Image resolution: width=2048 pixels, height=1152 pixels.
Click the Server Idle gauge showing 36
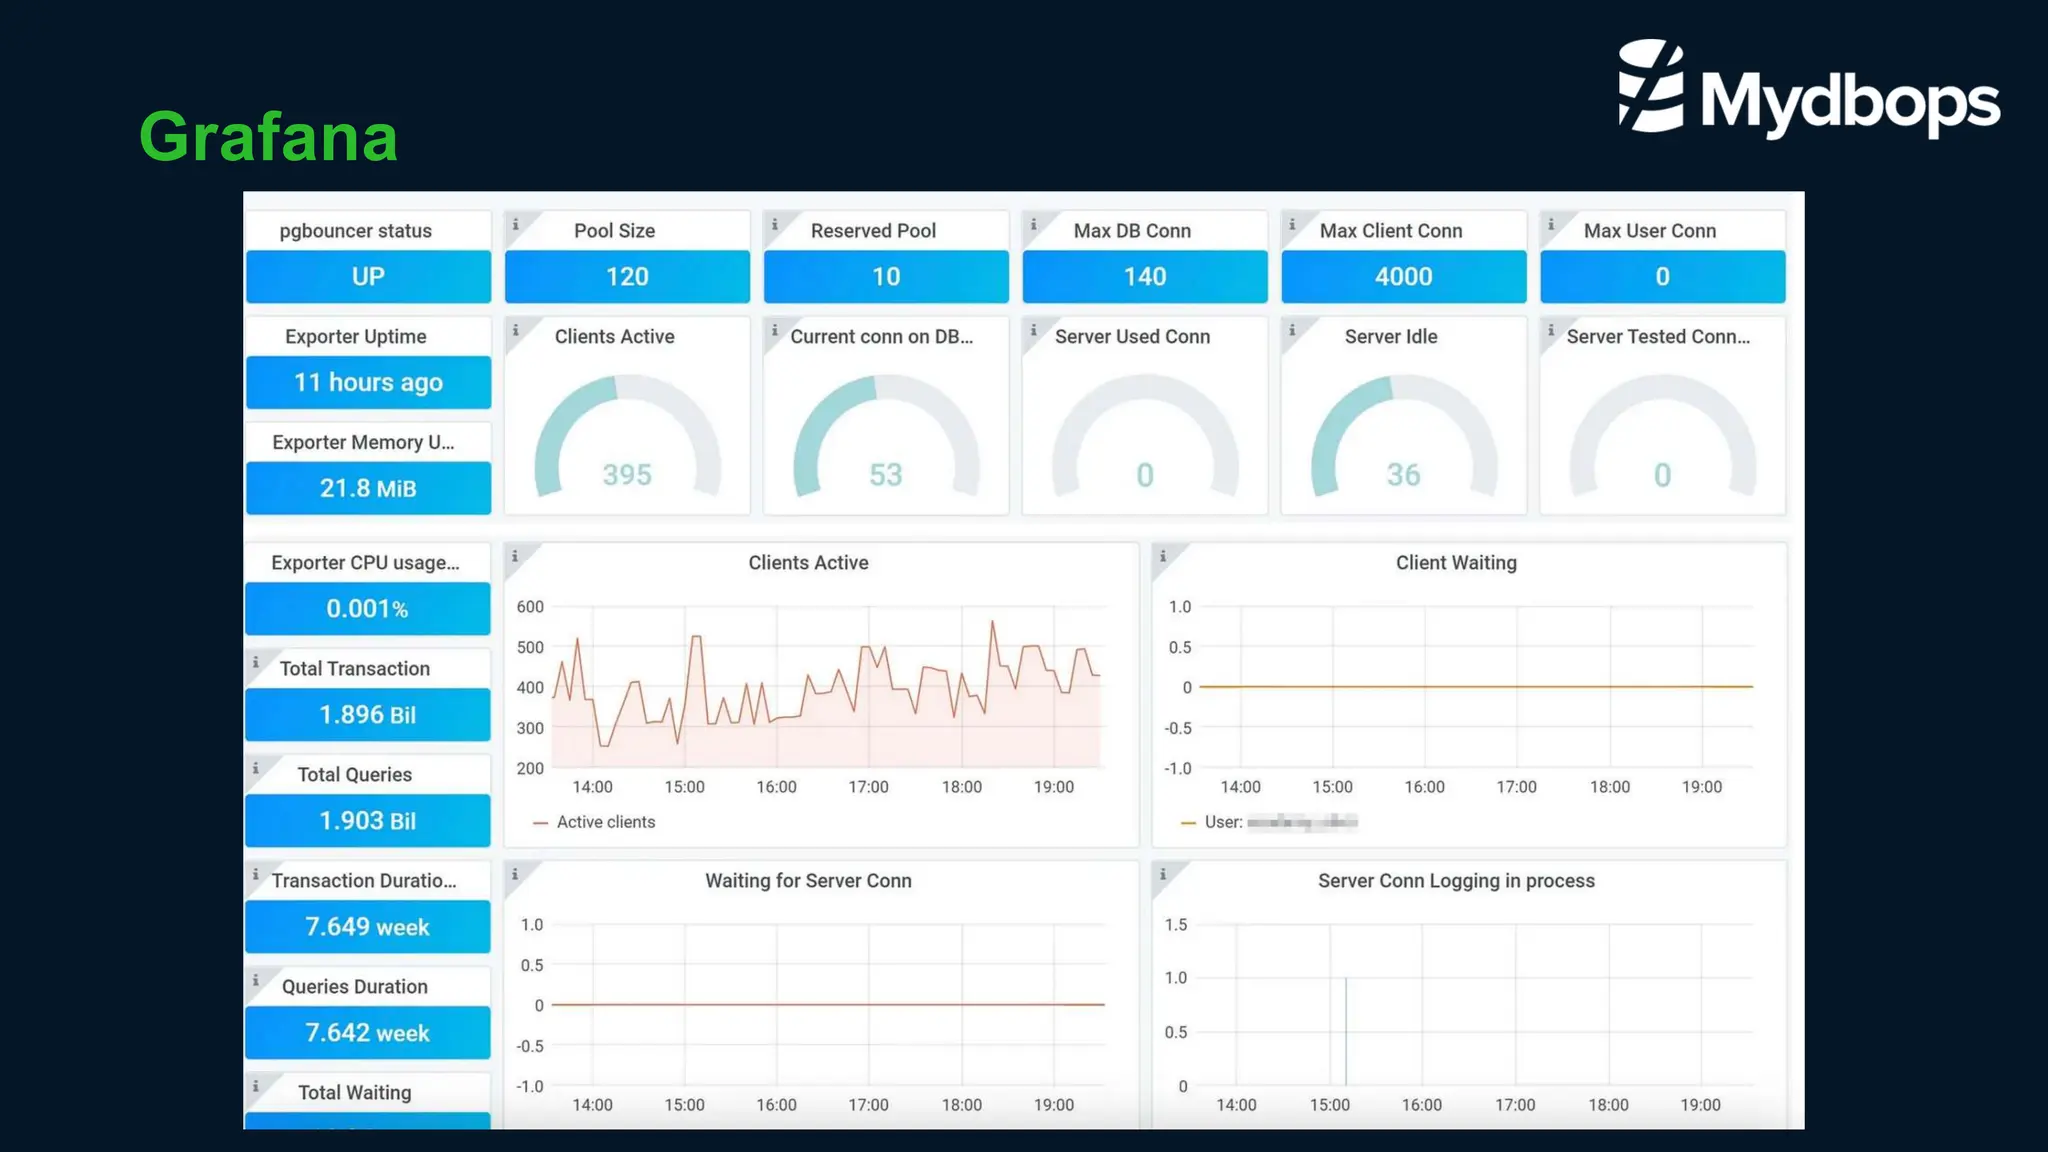[x=1404, y=436]
